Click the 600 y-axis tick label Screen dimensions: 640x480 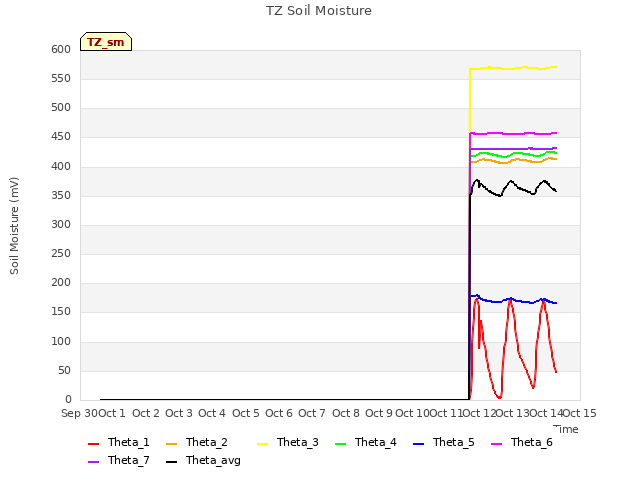[61, 49]
